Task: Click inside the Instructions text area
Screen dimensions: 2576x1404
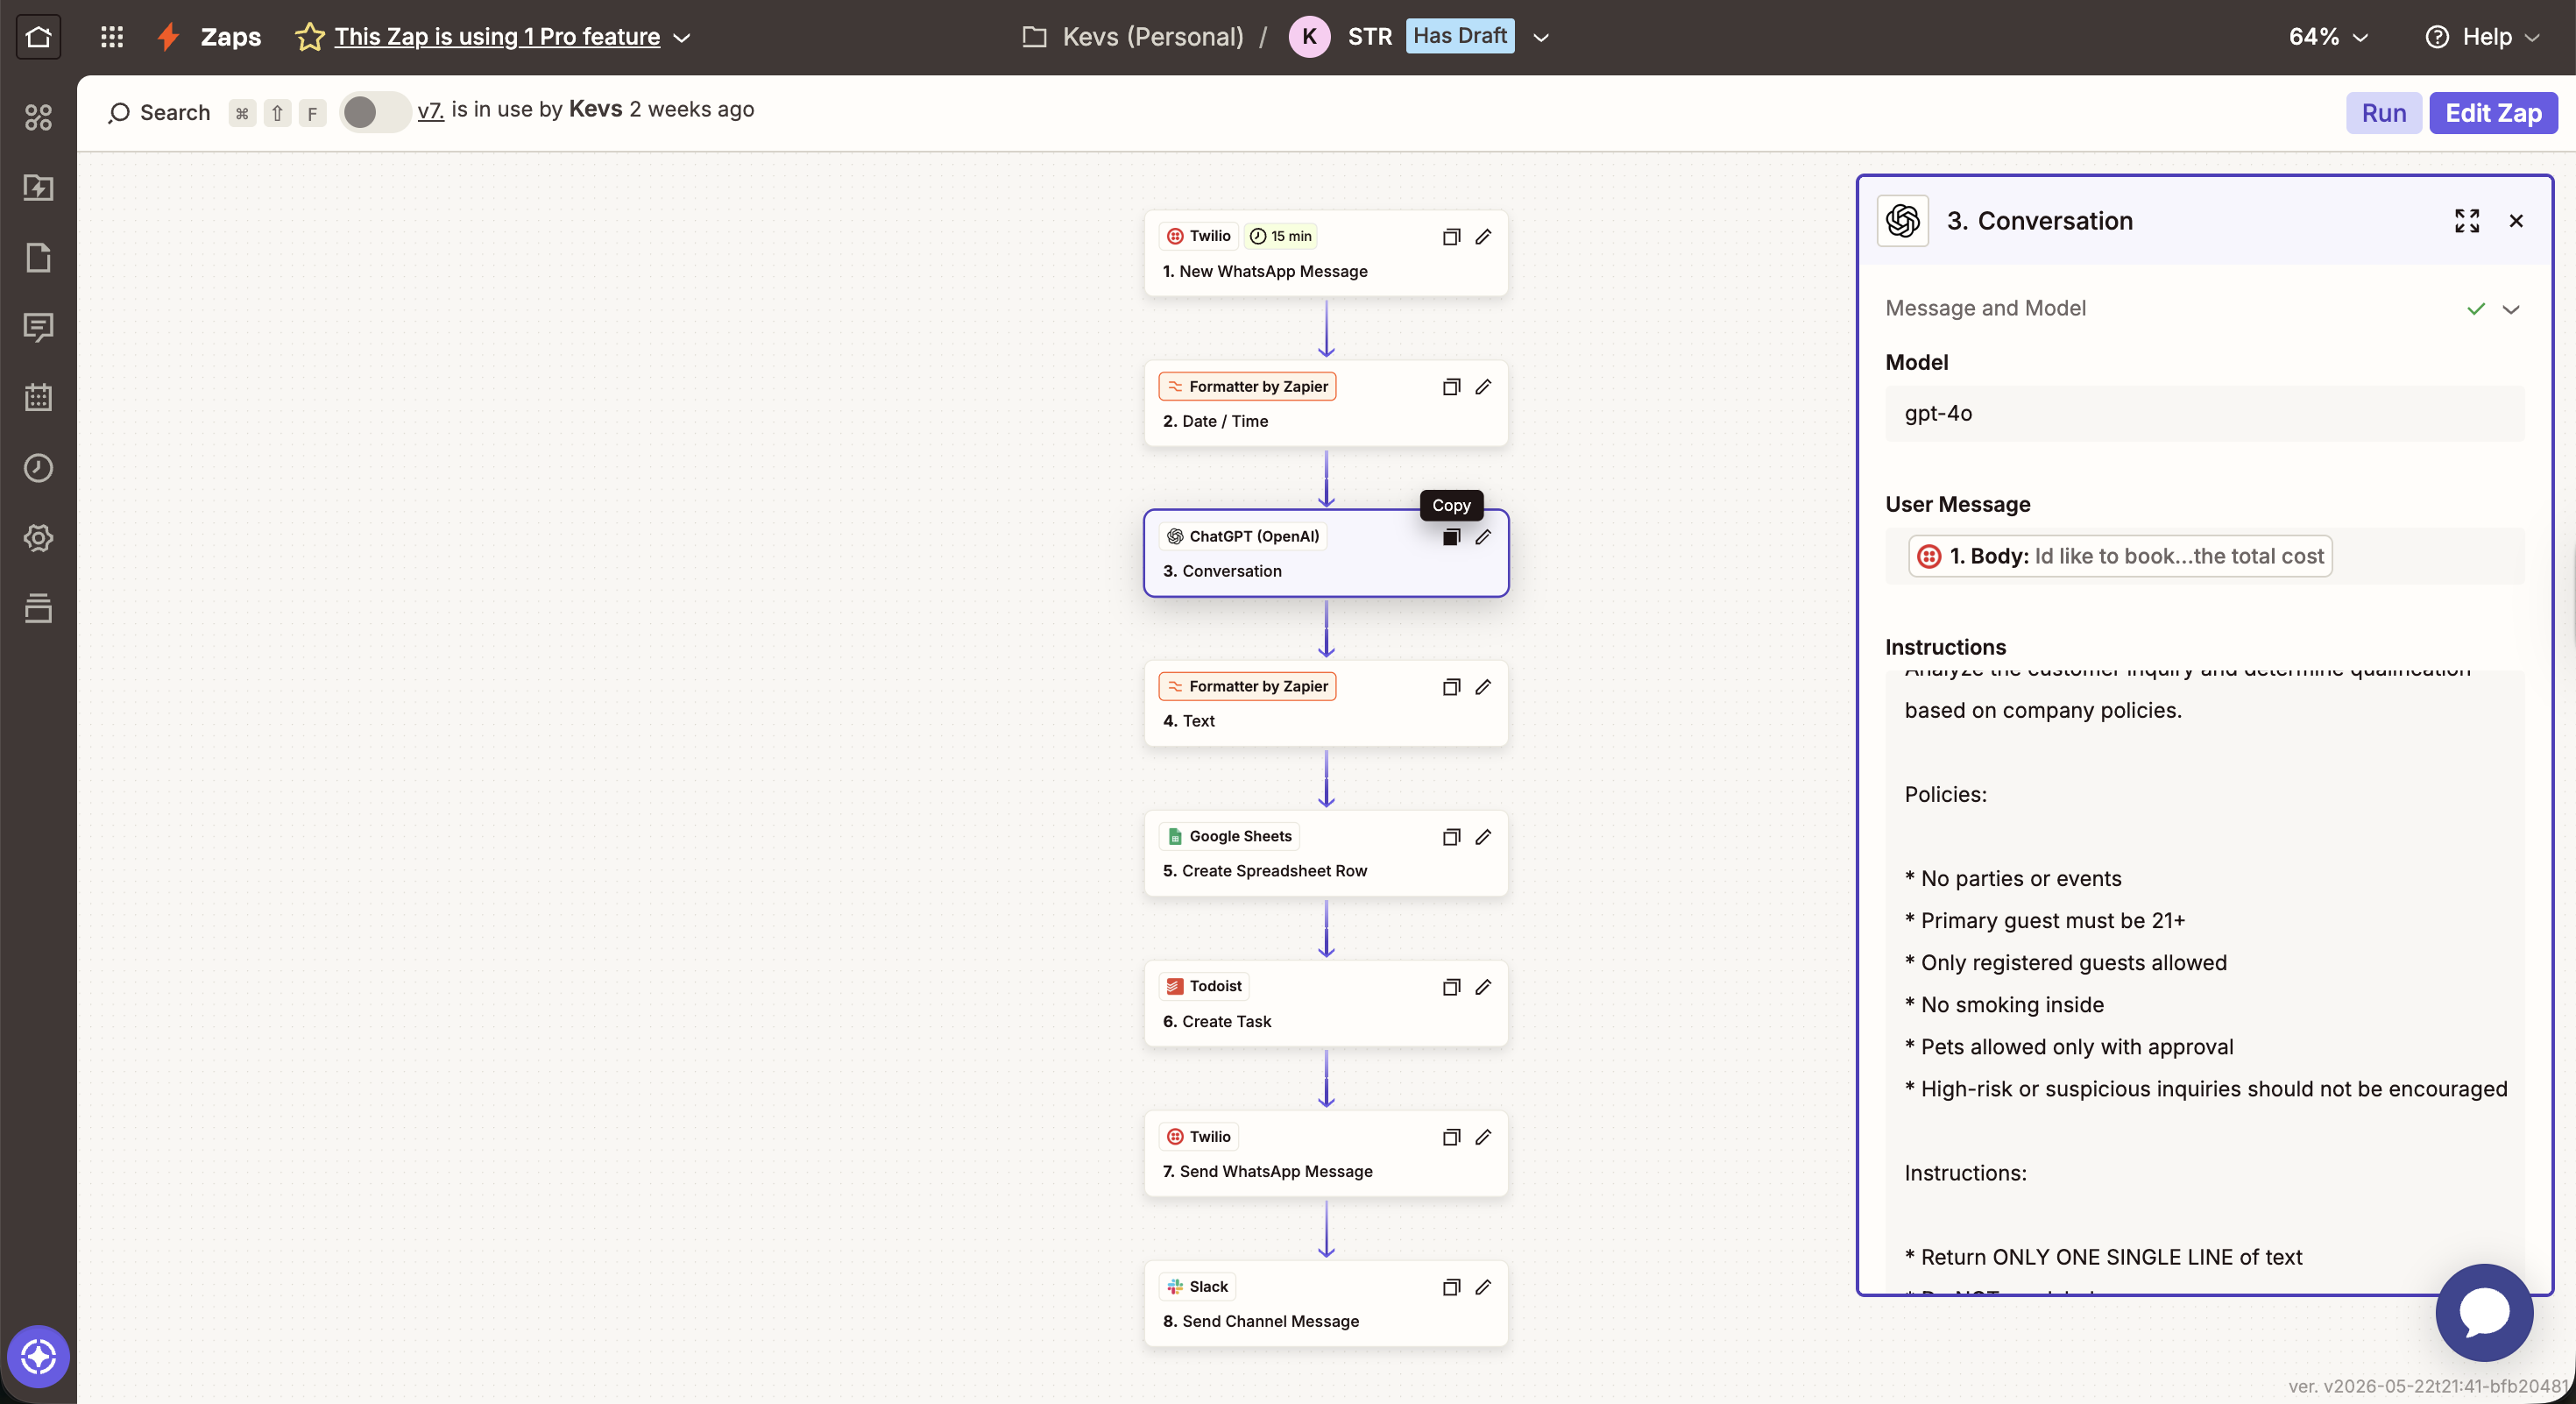Action: pyautogui.click(x=2204, y=980)
